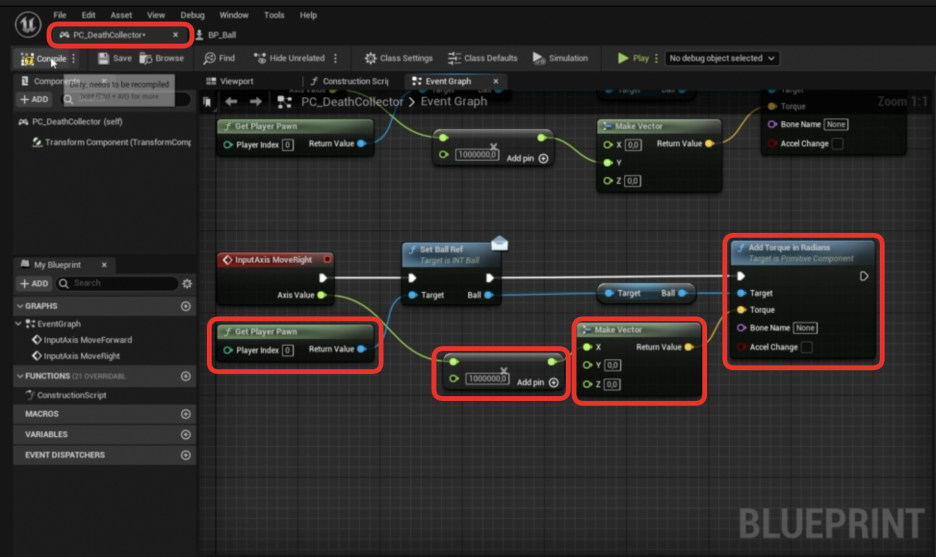Image resolution: width=936 pixels, height=557 pixels.
Task: Open the debug object selector dropdown
Action: (722, 58)
